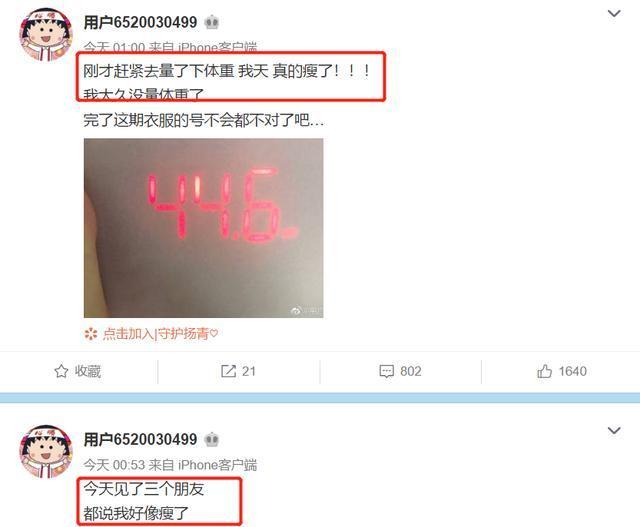Image resolution: width=640 pixels, height=527 pixels.
Task: Expand the first post's chevron menu
Action: click(x=614, y=13)
